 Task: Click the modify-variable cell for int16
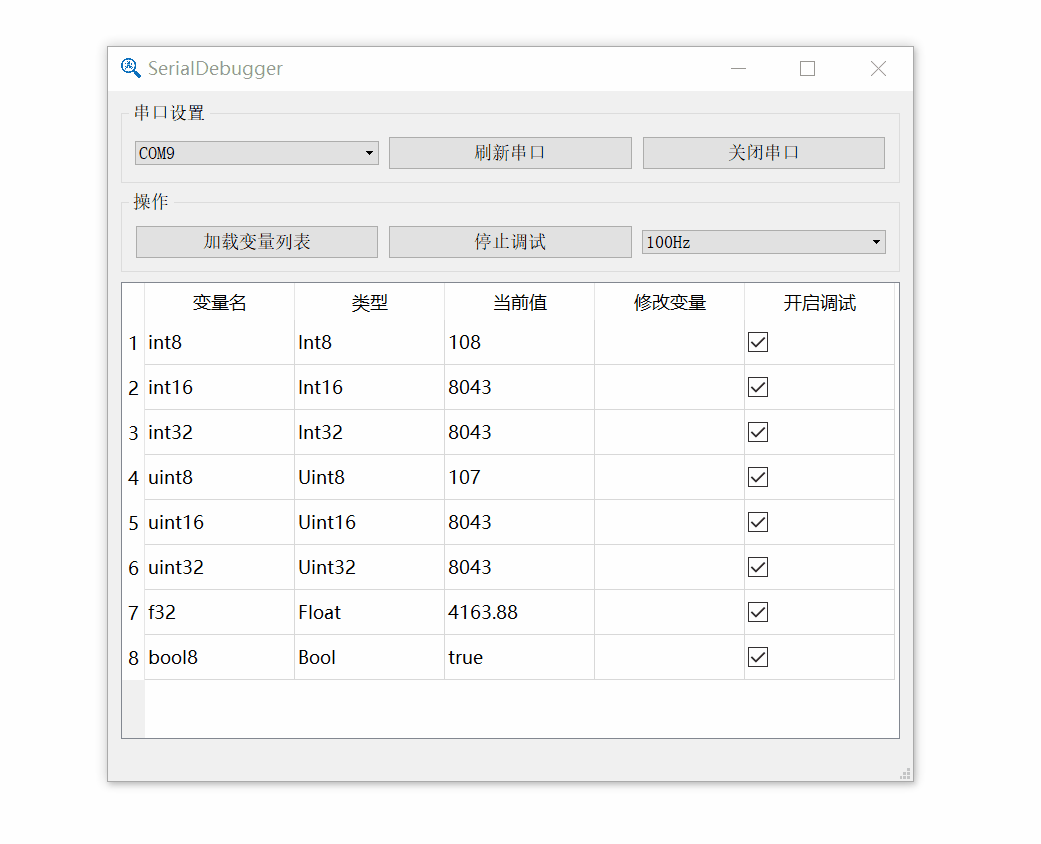pos(669,387)
